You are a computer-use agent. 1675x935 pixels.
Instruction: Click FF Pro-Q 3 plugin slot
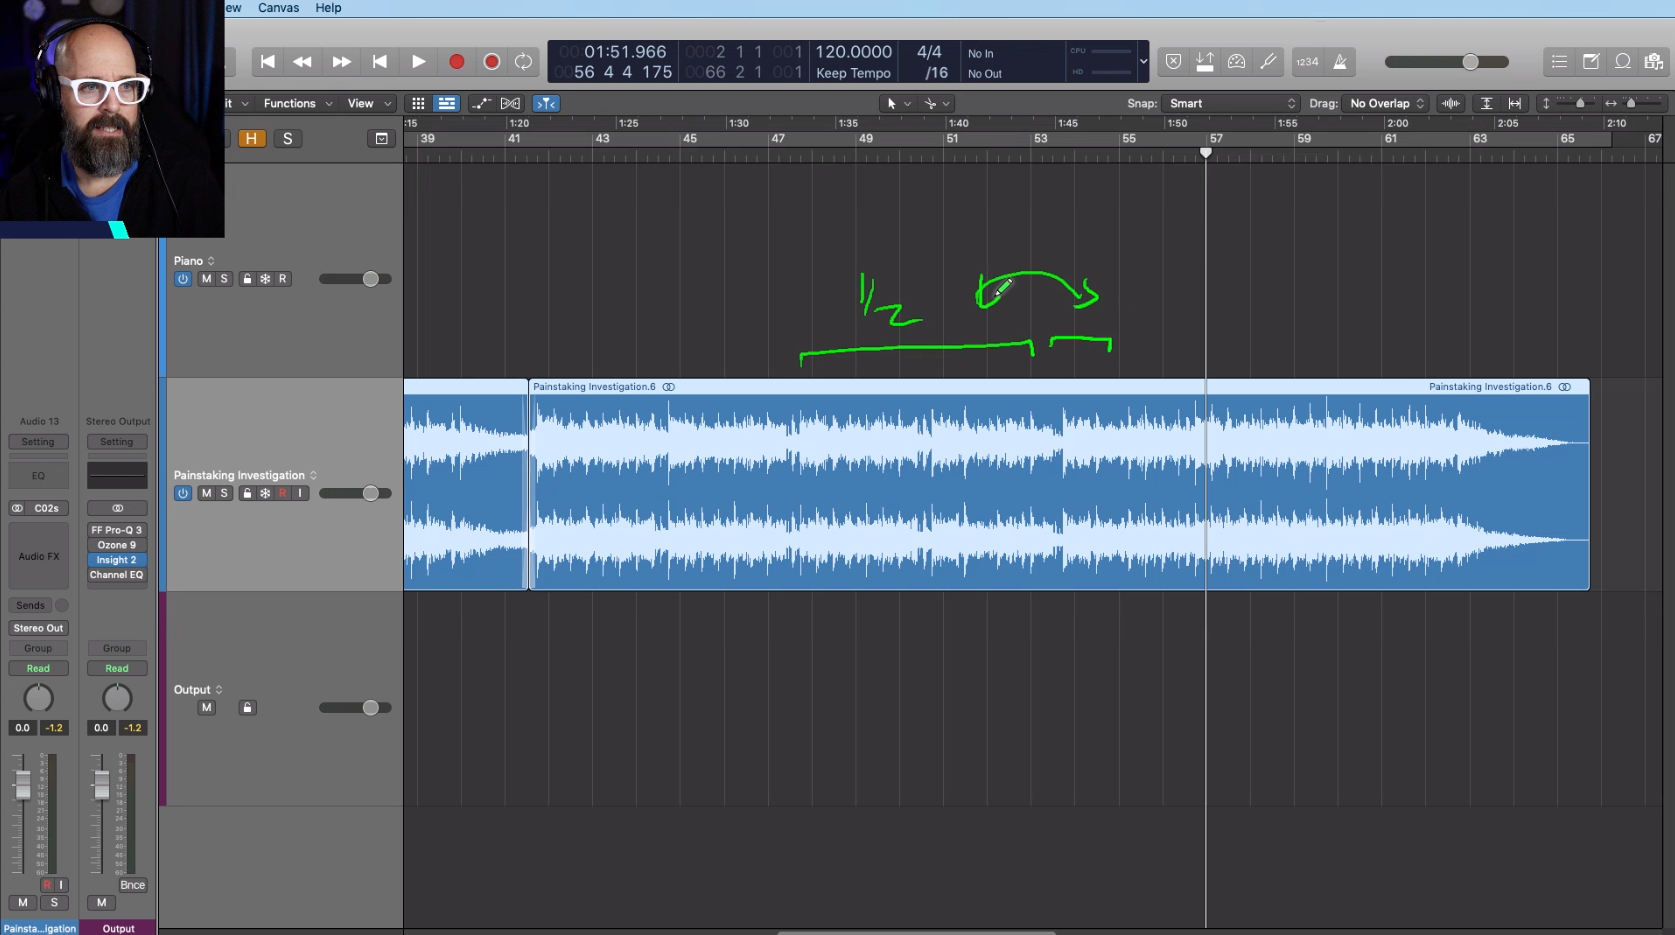117,530
